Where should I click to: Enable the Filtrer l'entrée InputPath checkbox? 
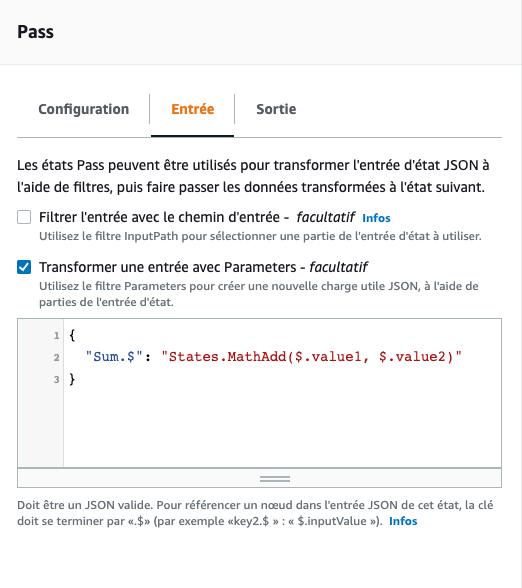(24, 217)
